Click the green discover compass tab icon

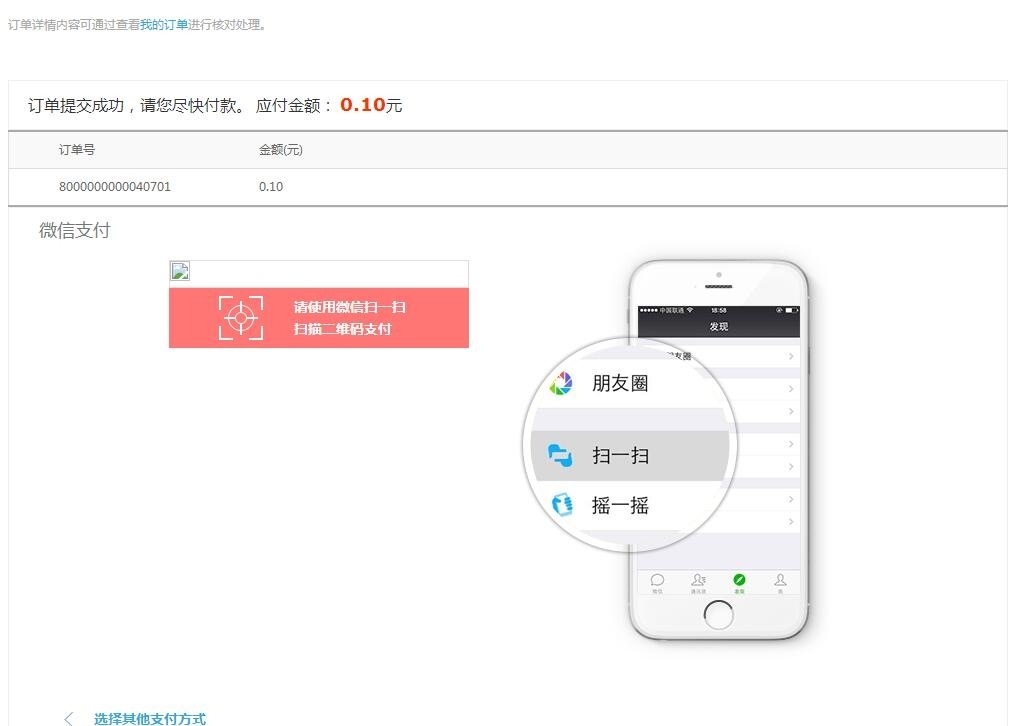[x=739, y=580]
